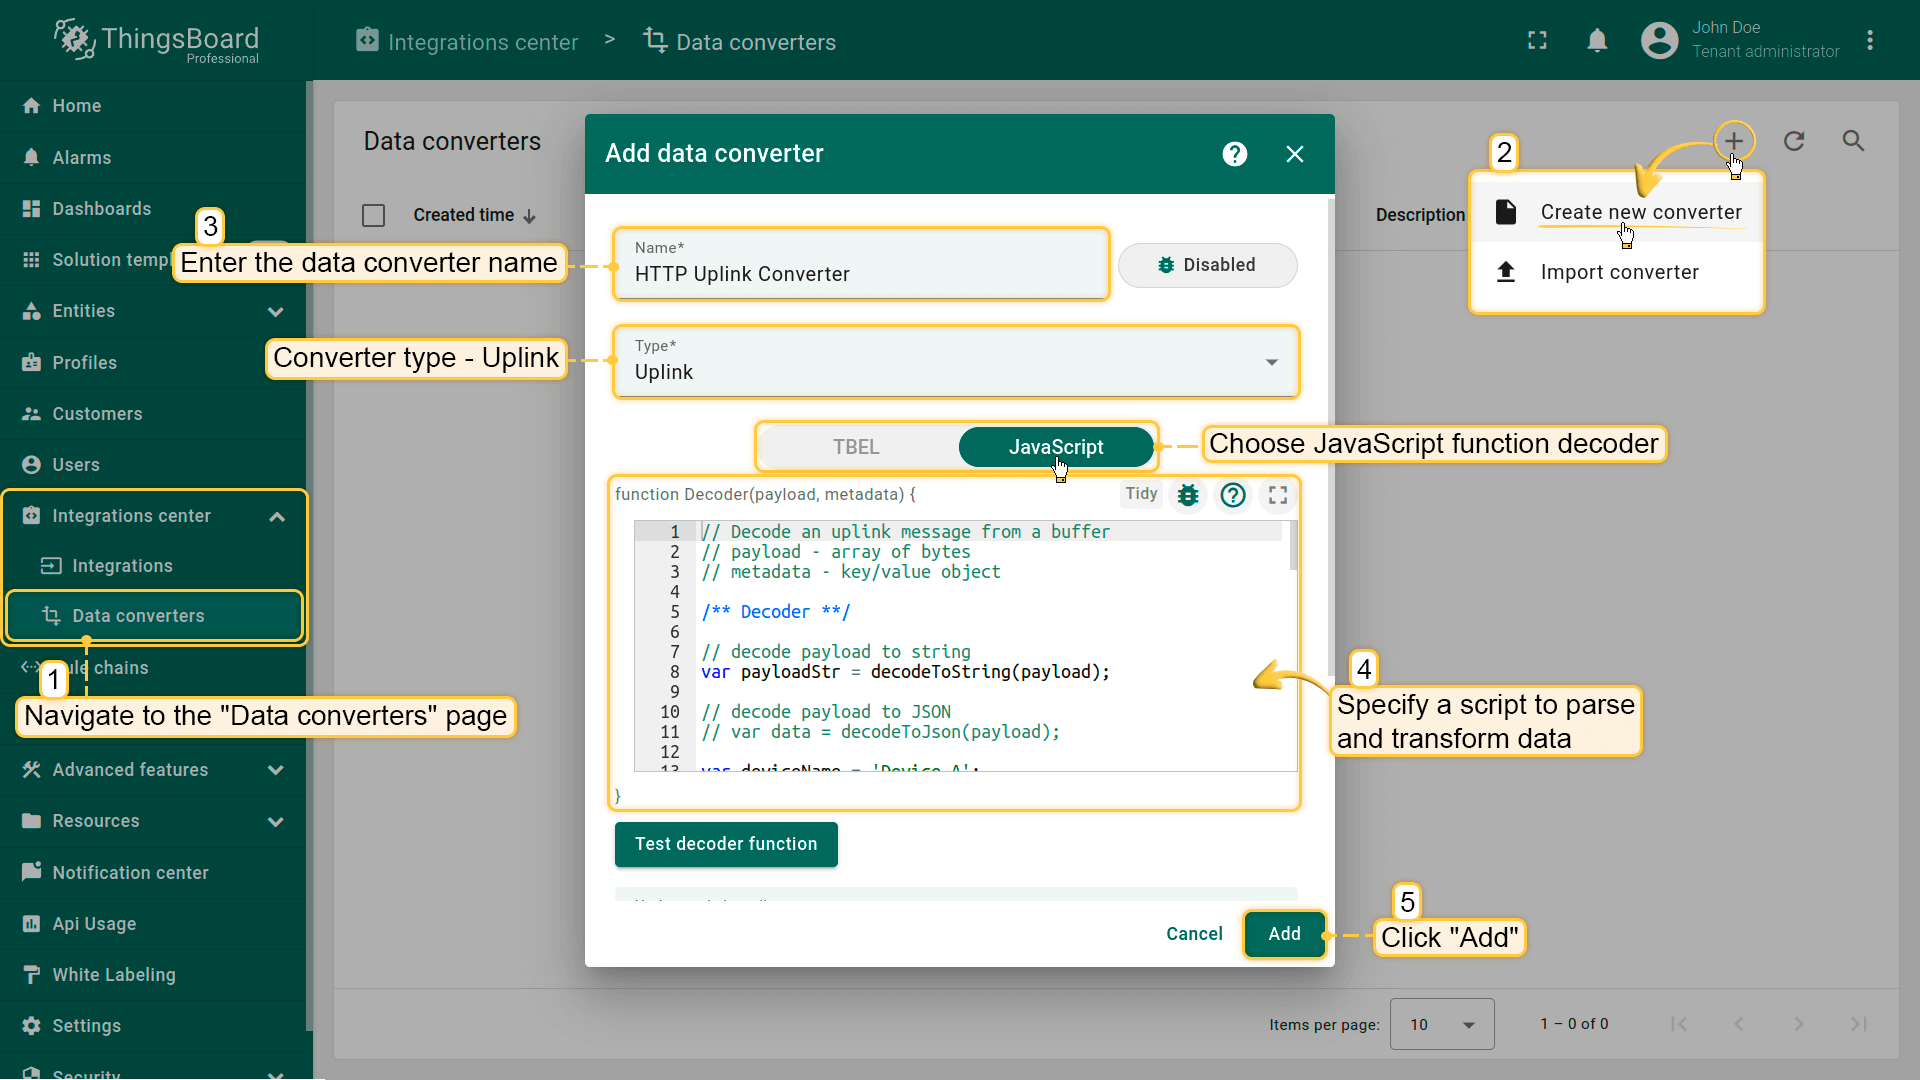Choose the Import converter menu item

coord(1618,272)
